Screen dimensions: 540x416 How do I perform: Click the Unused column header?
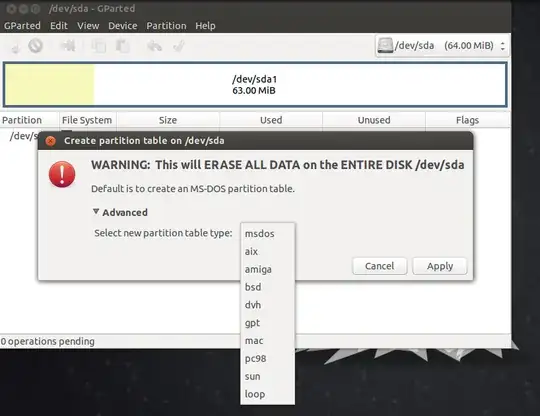click(x=374, y=120)
